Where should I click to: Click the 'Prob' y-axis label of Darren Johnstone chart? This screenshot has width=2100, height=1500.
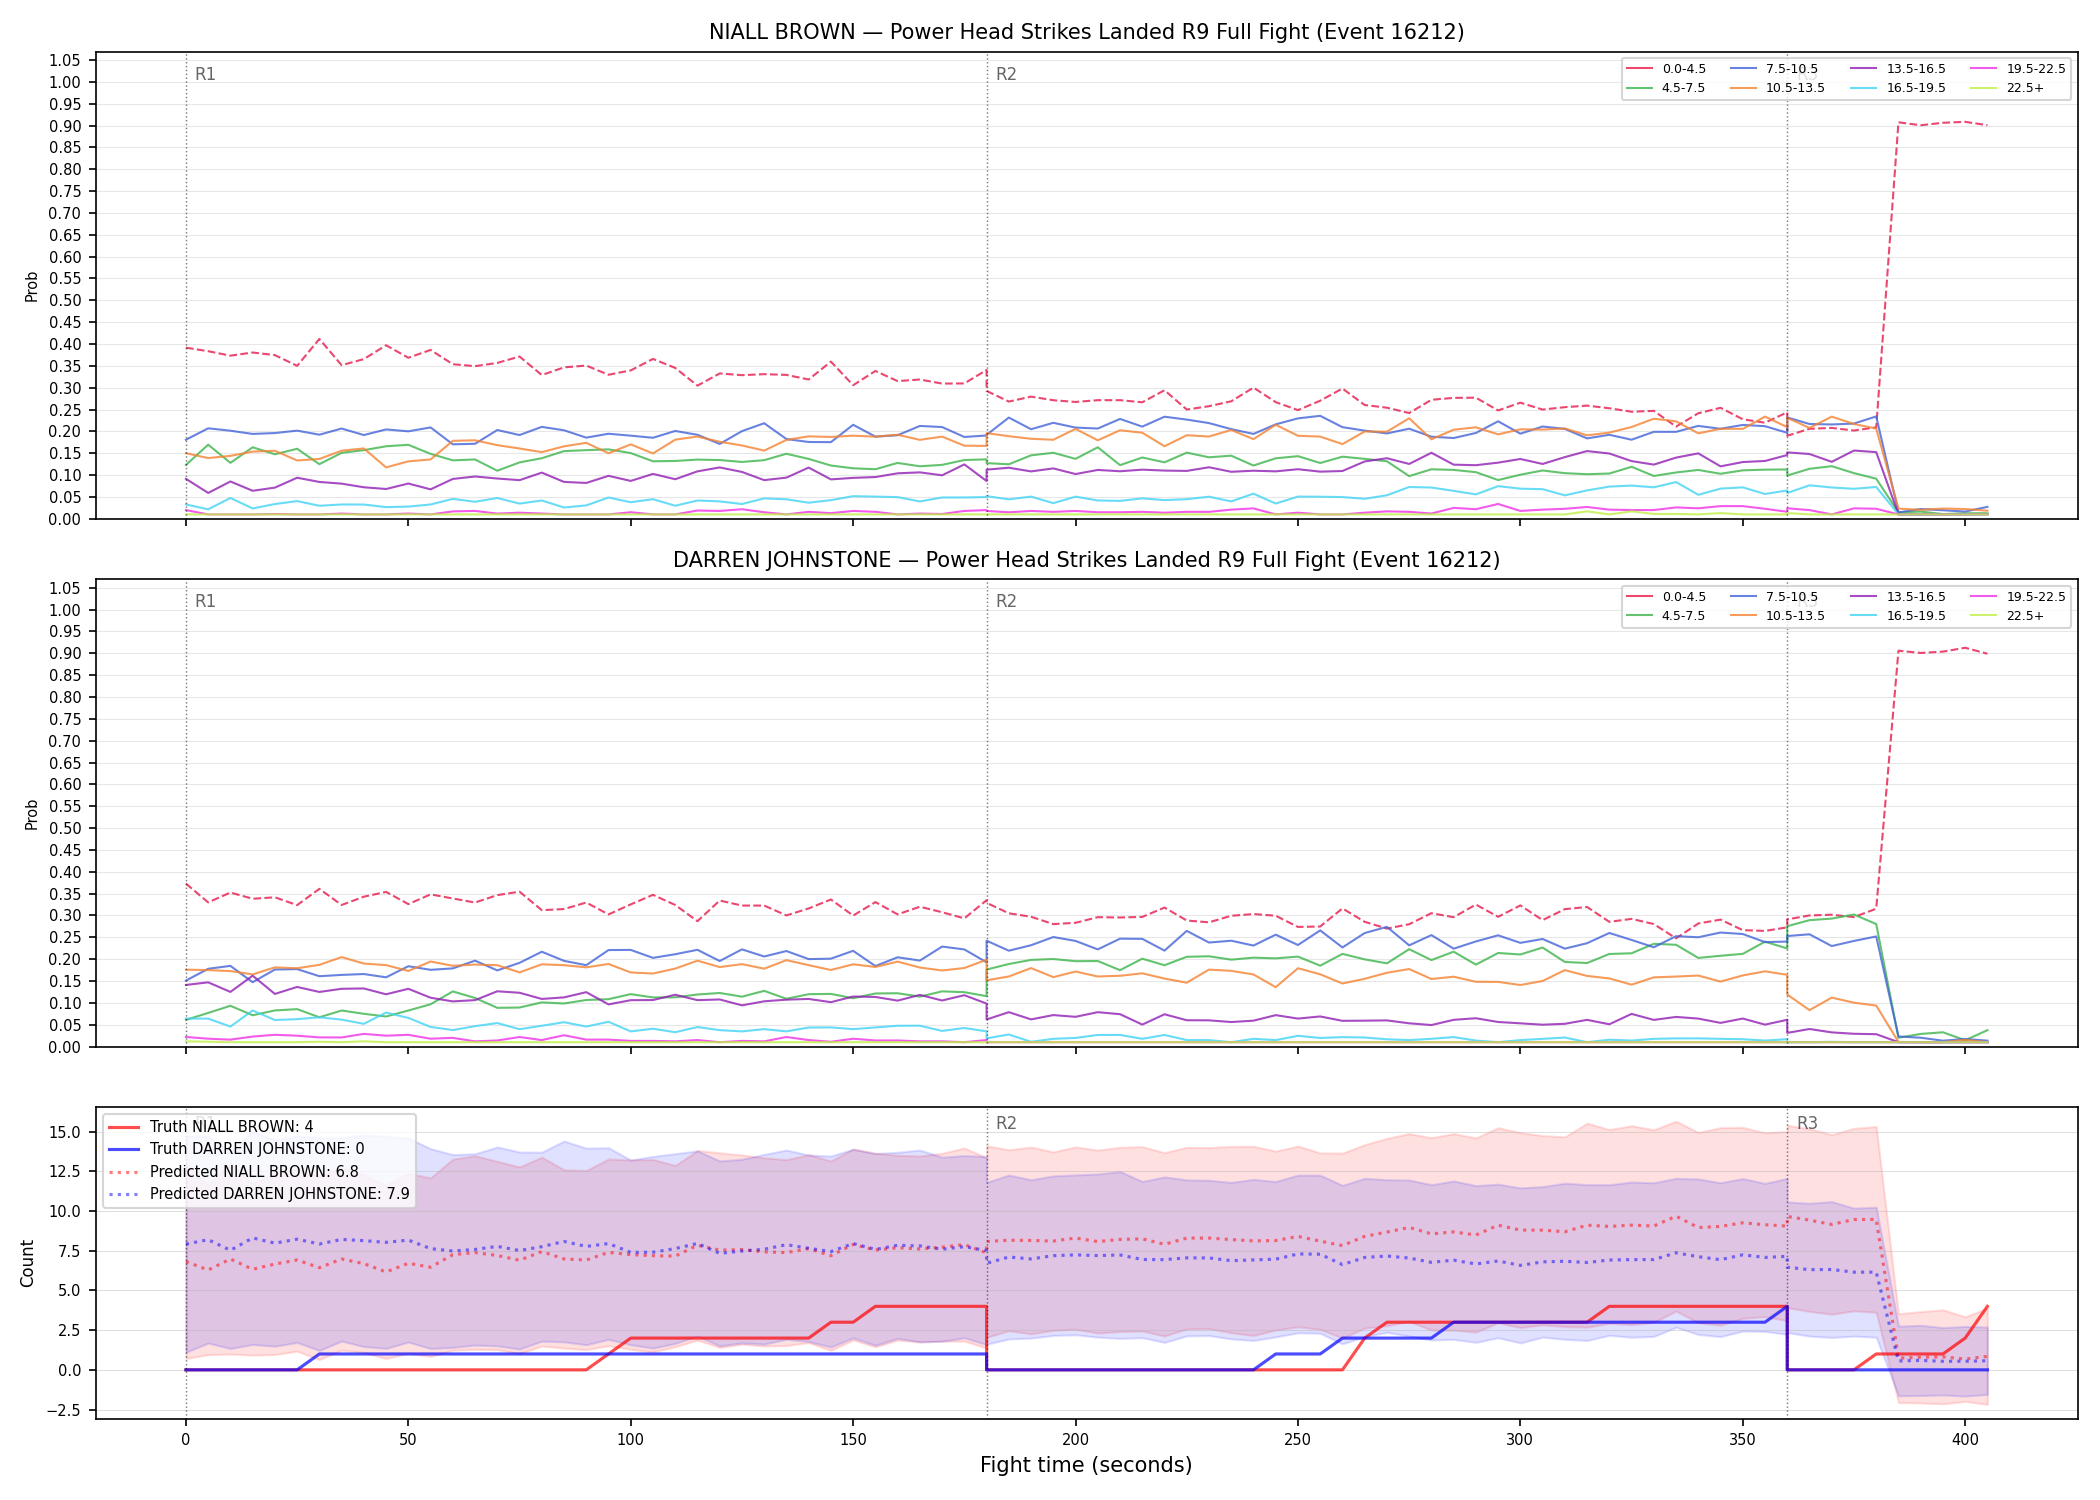[x=32, y=814]
